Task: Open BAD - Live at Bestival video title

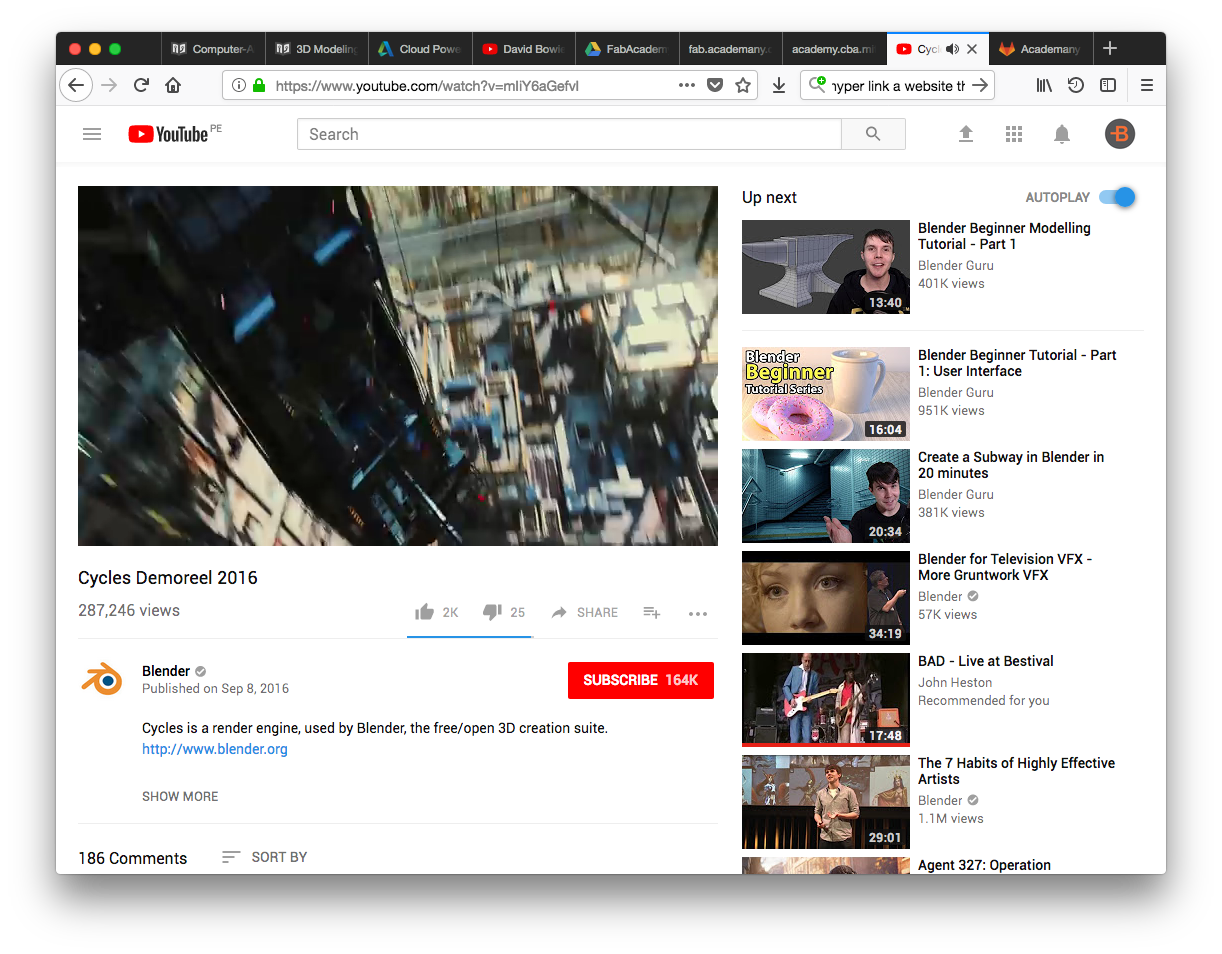Action: 985,661
